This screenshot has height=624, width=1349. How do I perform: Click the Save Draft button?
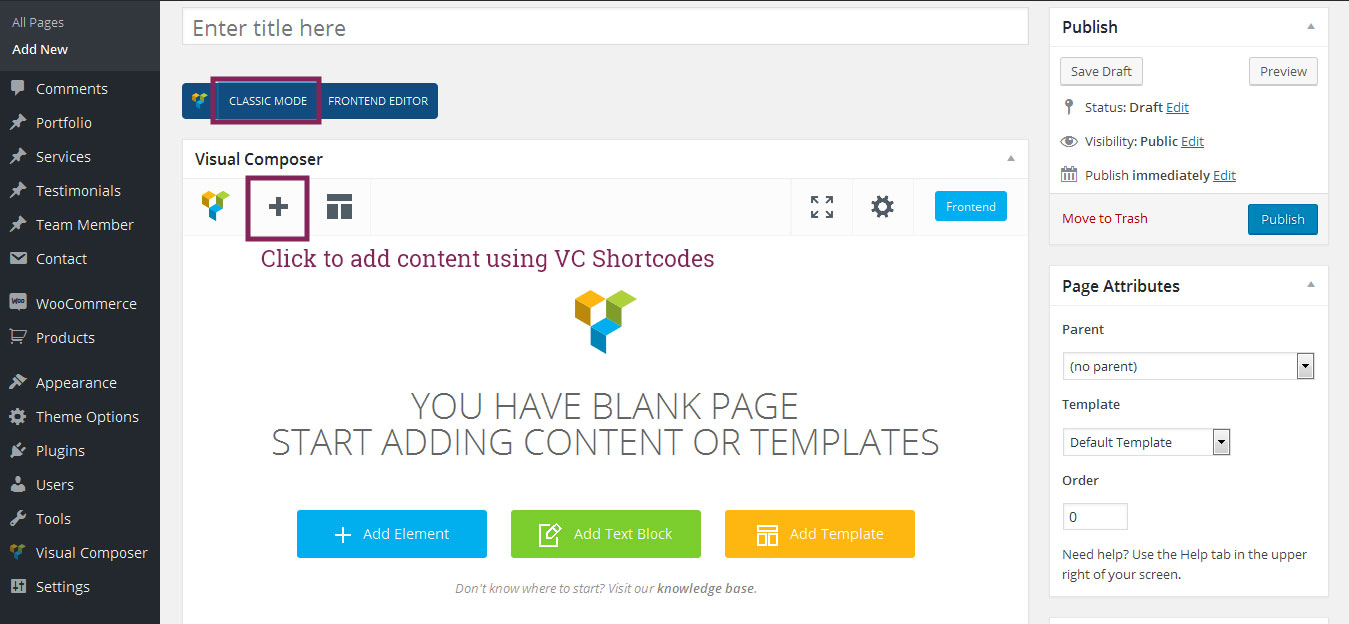(1101, 72)
